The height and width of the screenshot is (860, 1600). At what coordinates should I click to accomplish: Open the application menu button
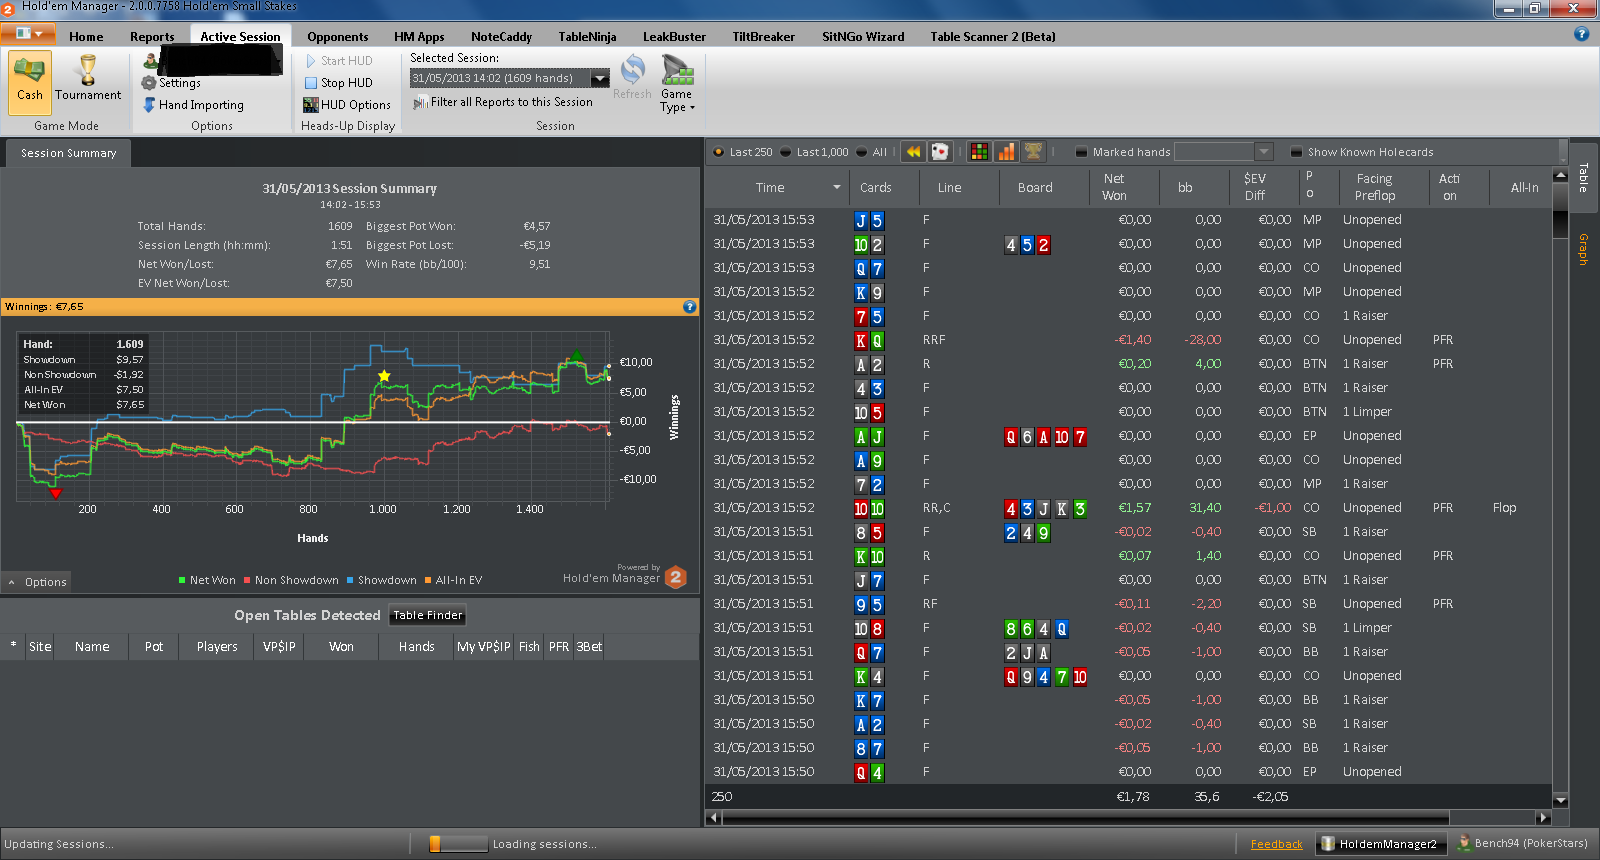(28, 34)
